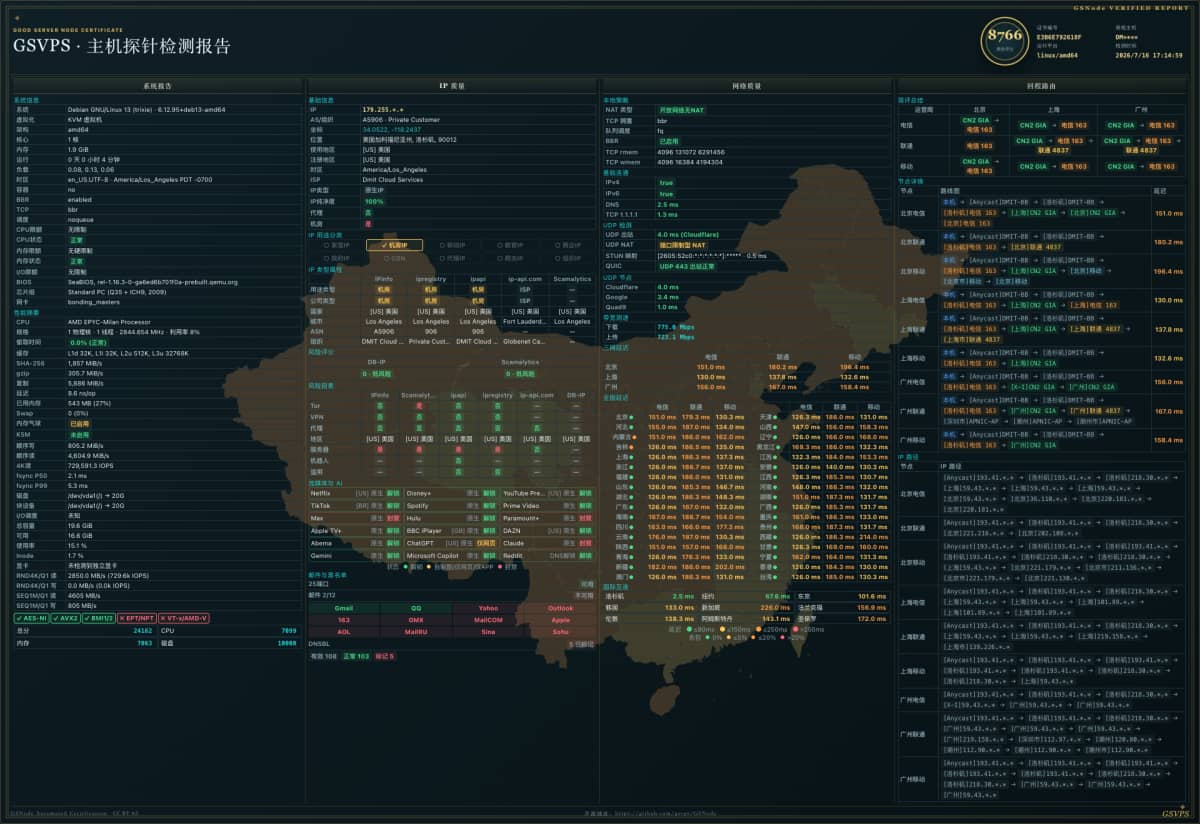Click the bonding_masters NIC value

click(92, 301)
